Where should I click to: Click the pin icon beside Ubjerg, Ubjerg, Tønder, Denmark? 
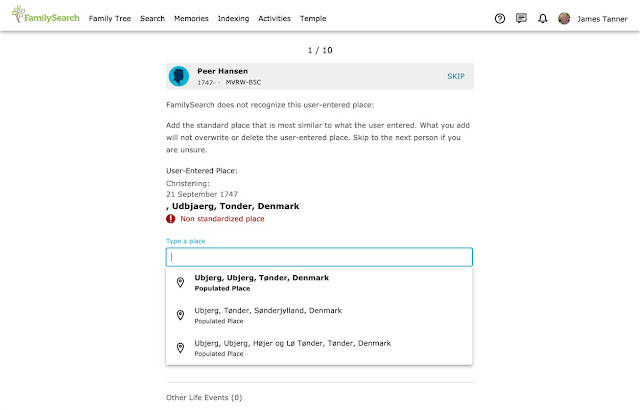point(180,282)
